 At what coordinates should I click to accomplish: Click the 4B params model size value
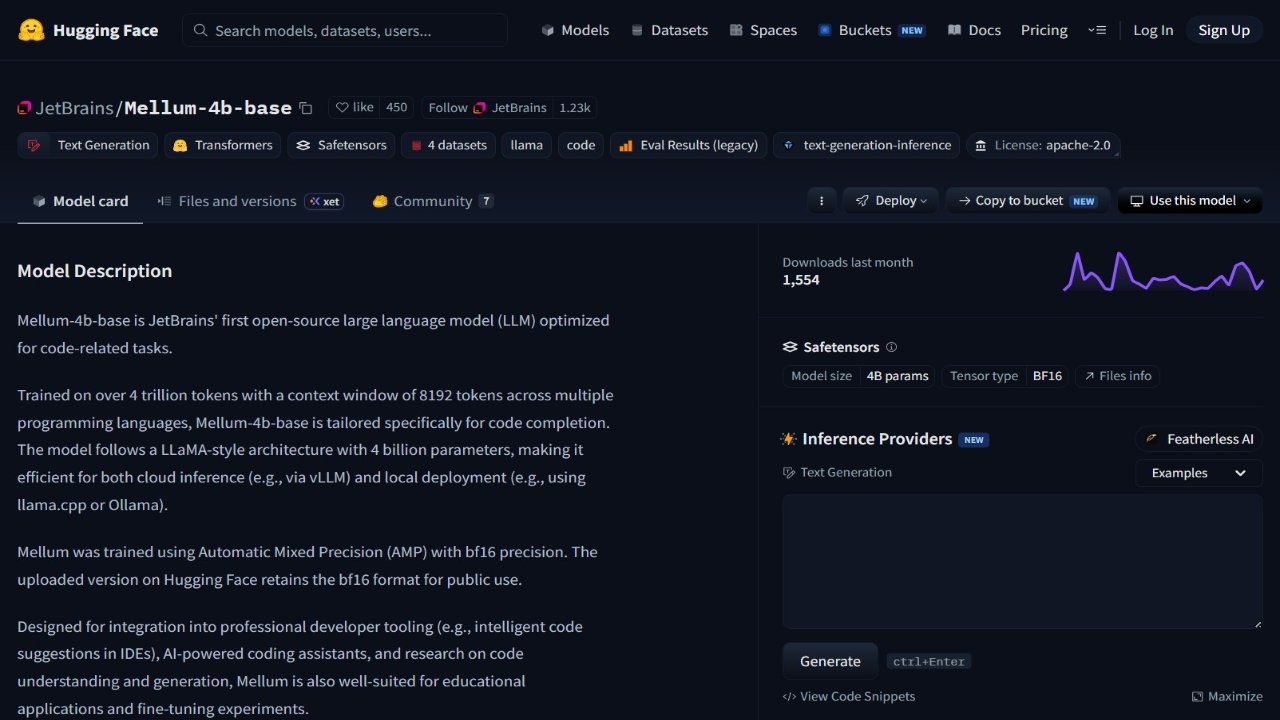897,376
